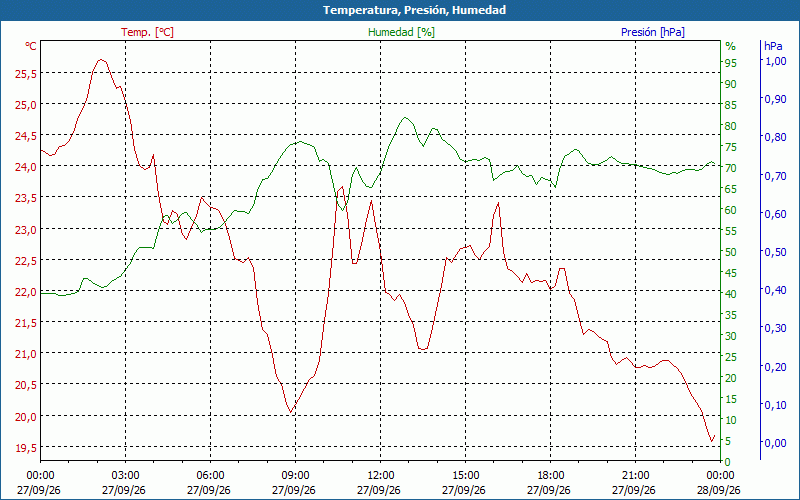Click the 25 humidity axis value

click(x=731, y=357)
